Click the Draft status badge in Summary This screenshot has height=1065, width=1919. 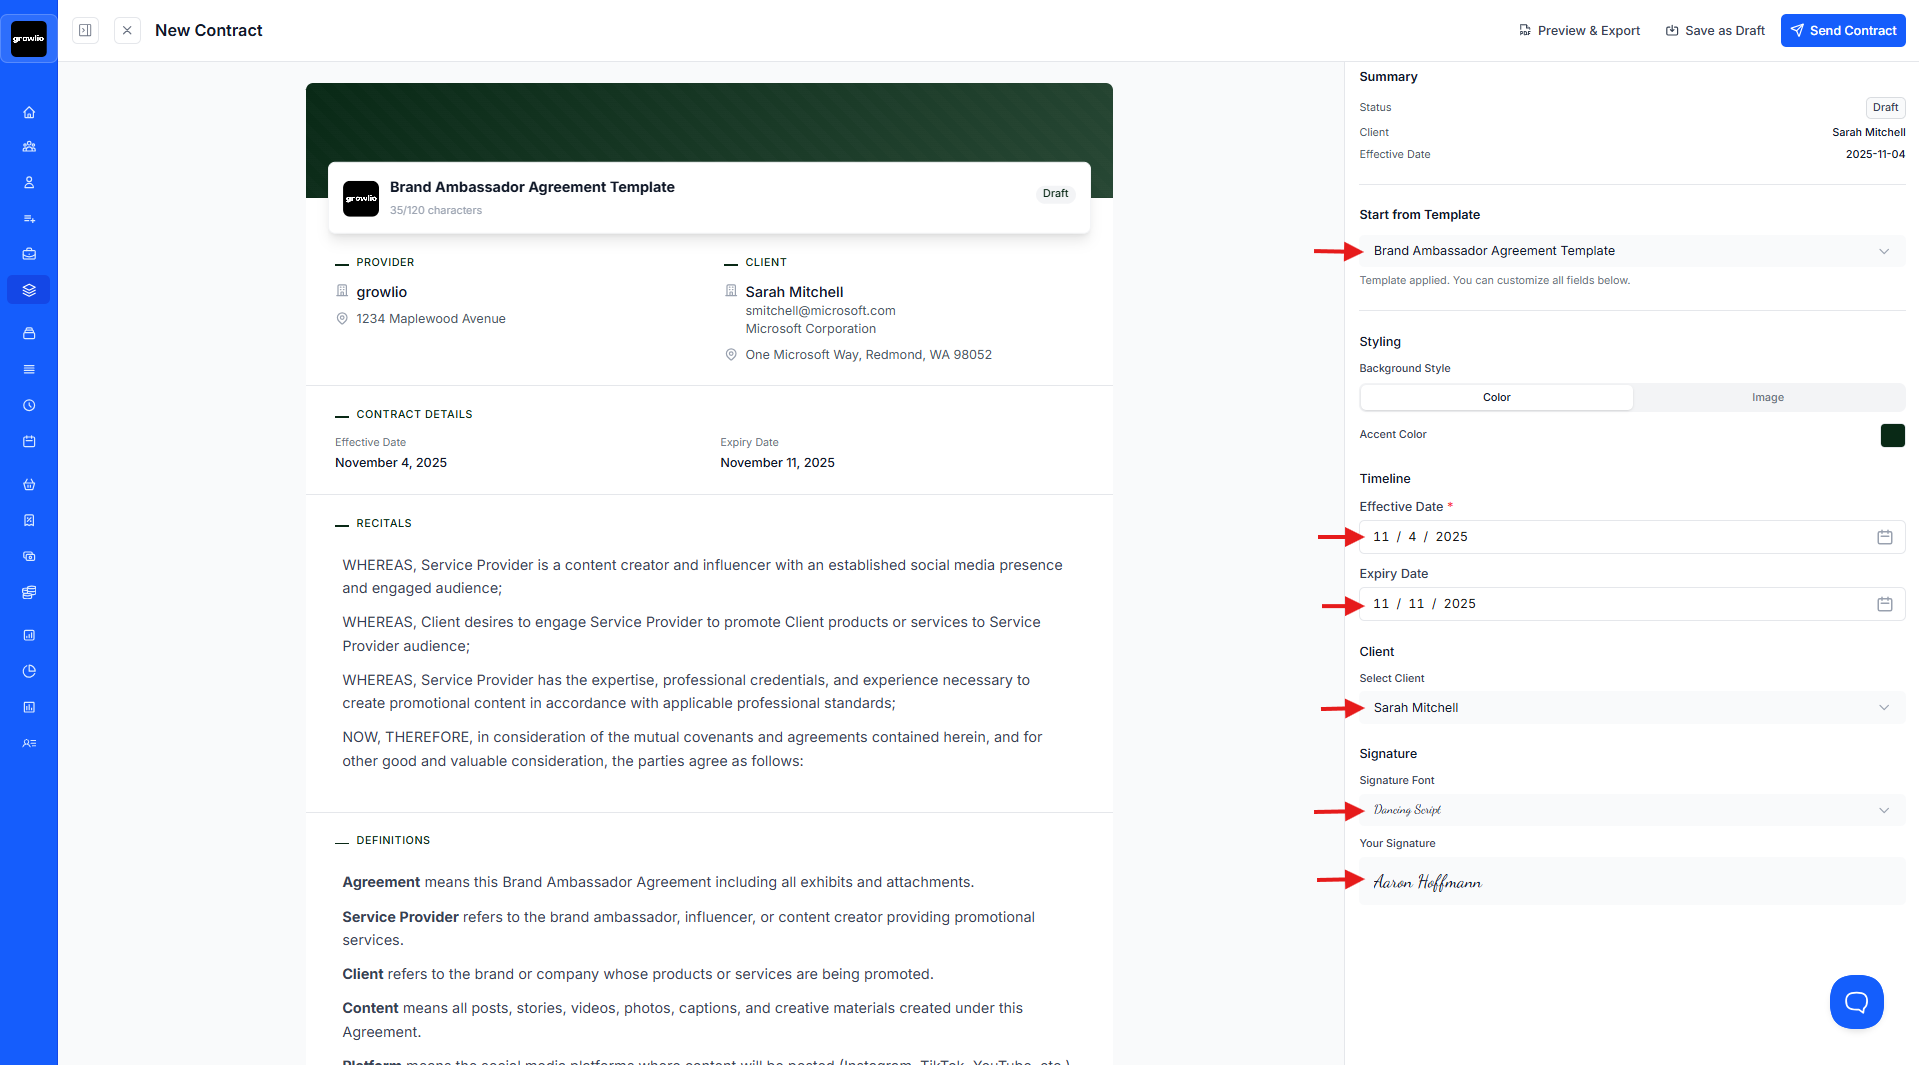1885,107
